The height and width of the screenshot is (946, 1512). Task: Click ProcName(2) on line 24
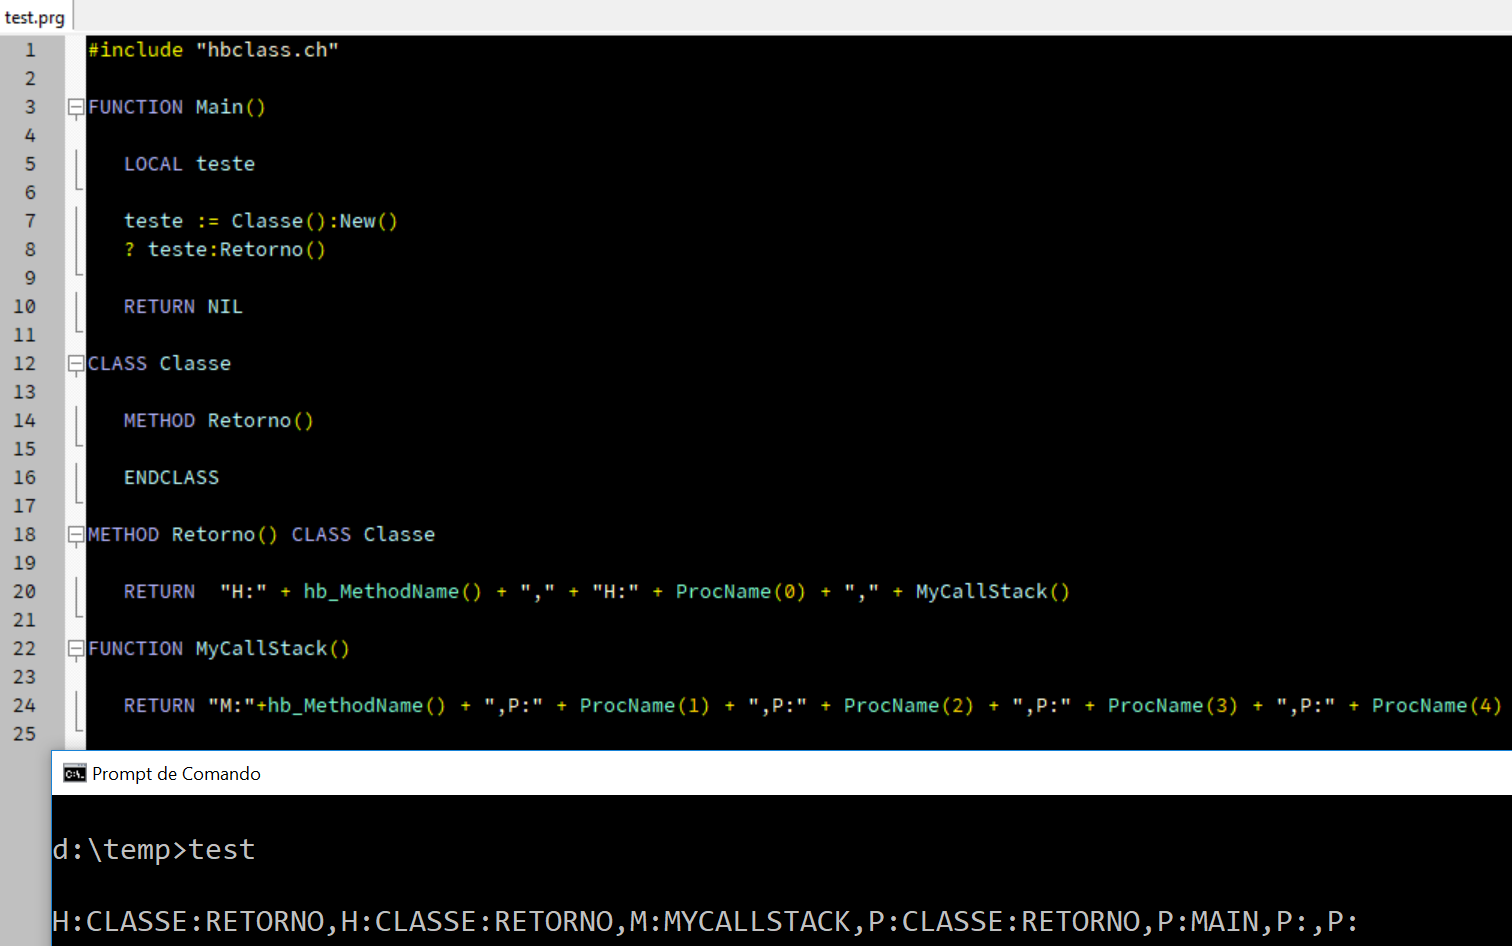coord(908,706)
